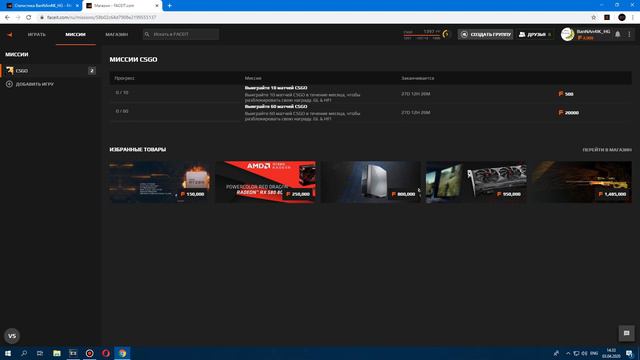640x360 pixels.
Task: Click the screen recorder taskbar icon
Action: [89, 353]
